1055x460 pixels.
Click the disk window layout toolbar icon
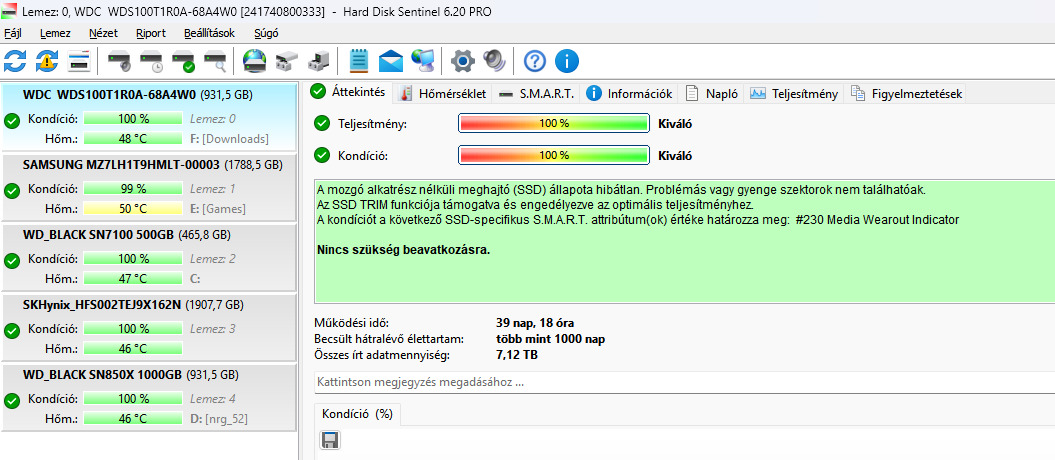coord(79,61)
